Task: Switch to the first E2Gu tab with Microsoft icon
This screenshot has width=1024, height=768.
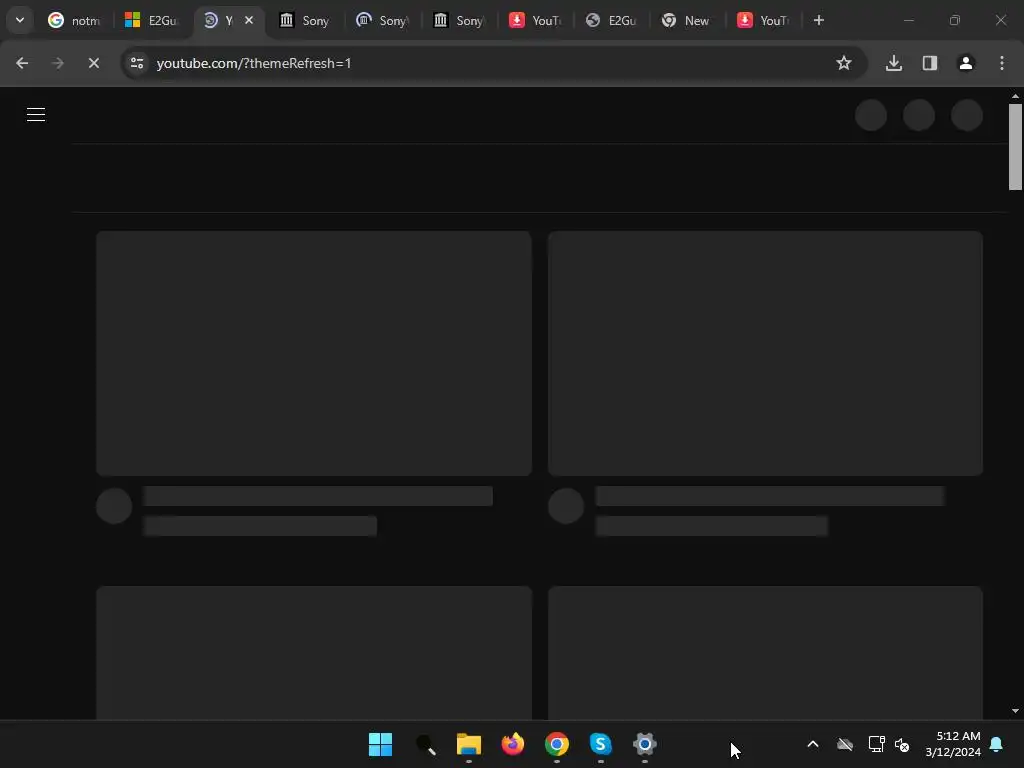Action: tap(151, 20)
